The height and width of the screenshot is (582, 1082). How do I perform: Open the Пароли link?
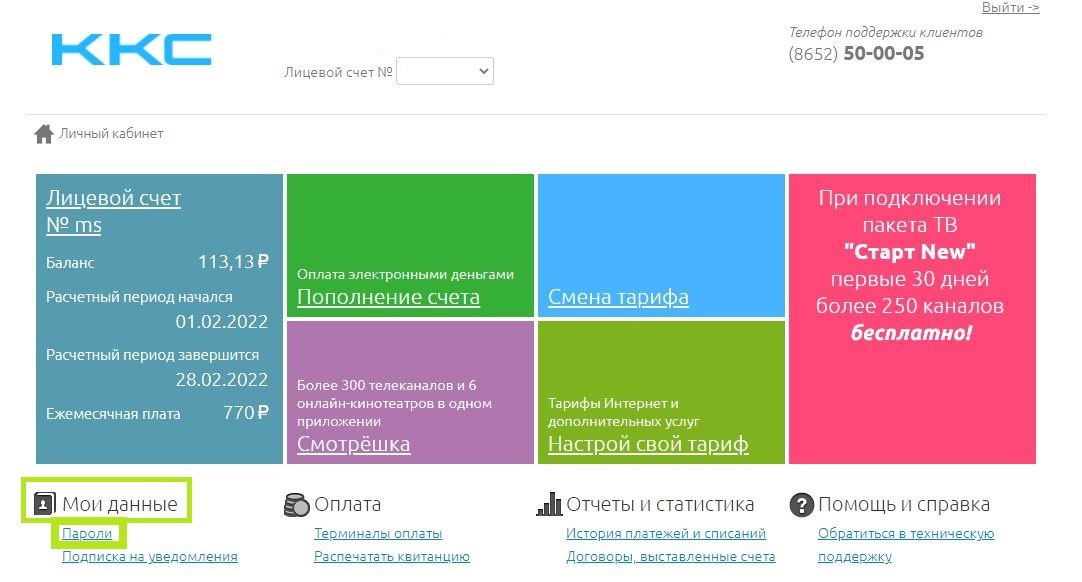point(87,534)
